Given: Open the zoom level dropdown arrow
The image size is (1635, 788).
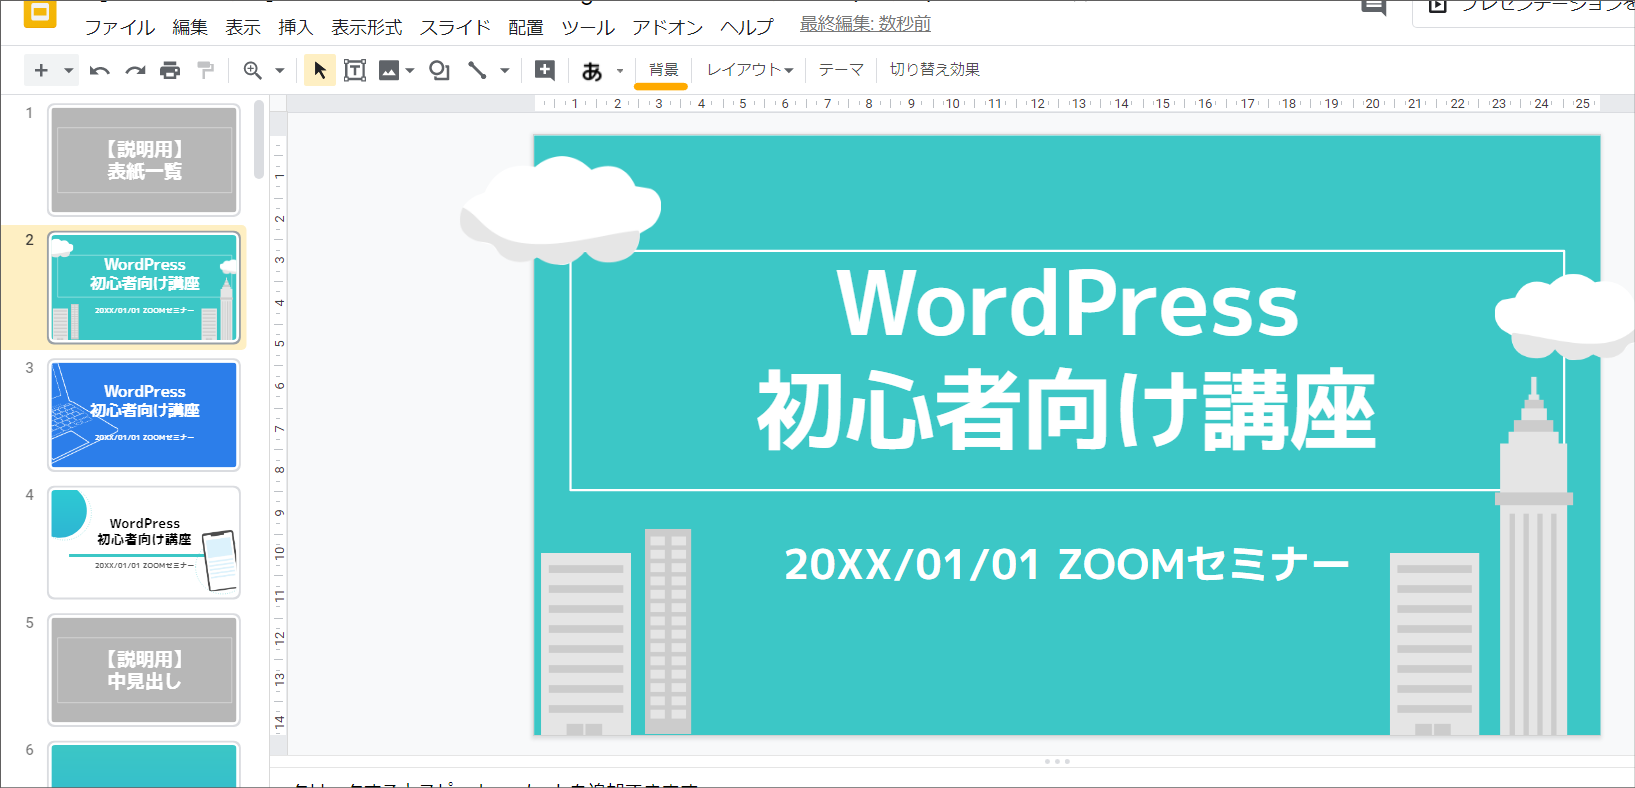Looking at the screenshot, I should (x=280, y=70).
